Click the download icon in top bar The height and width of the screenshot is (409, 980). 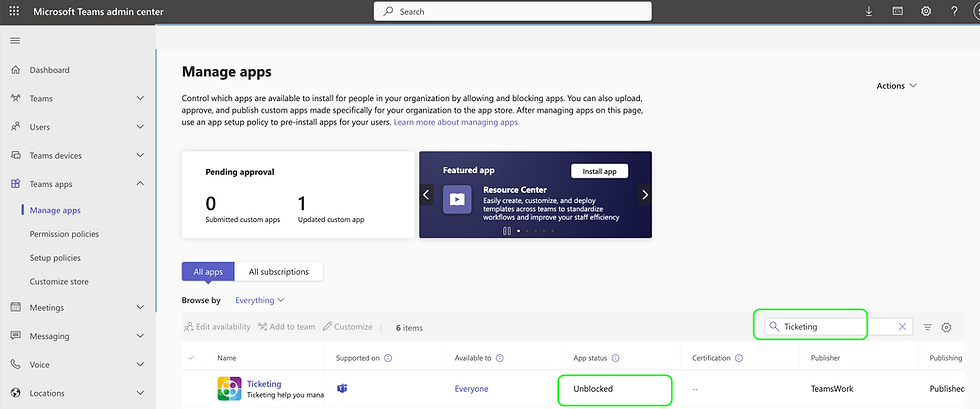pyautogui.click(x=869, y=11)
